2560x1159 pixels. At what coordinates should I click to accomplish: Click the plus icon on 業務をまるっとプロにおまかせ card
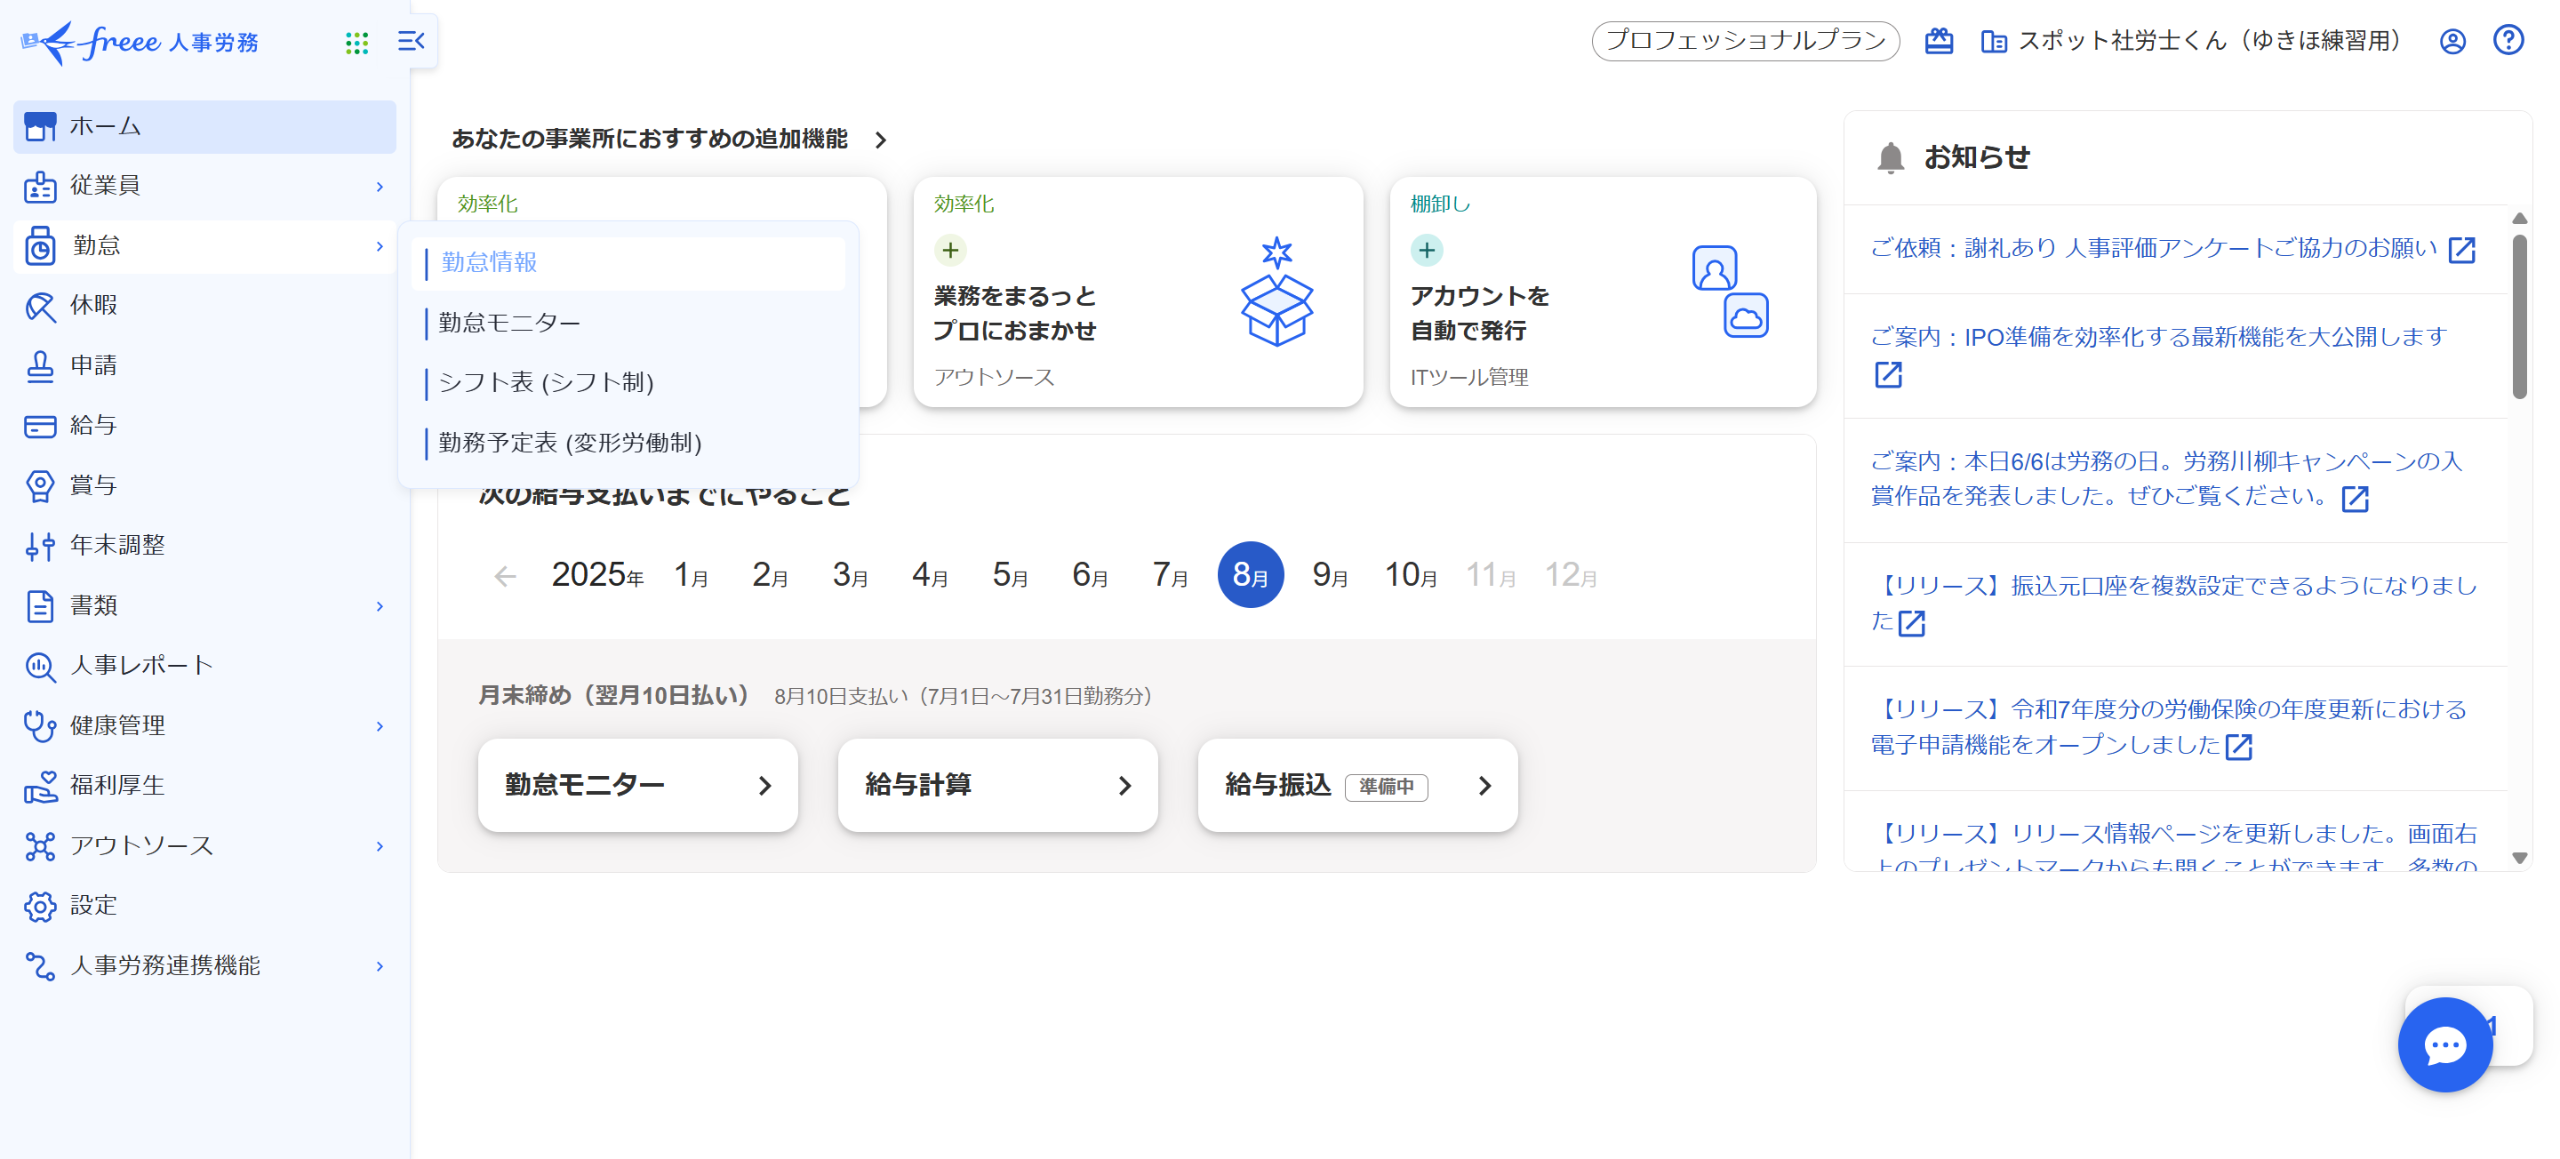coord(950,250)
